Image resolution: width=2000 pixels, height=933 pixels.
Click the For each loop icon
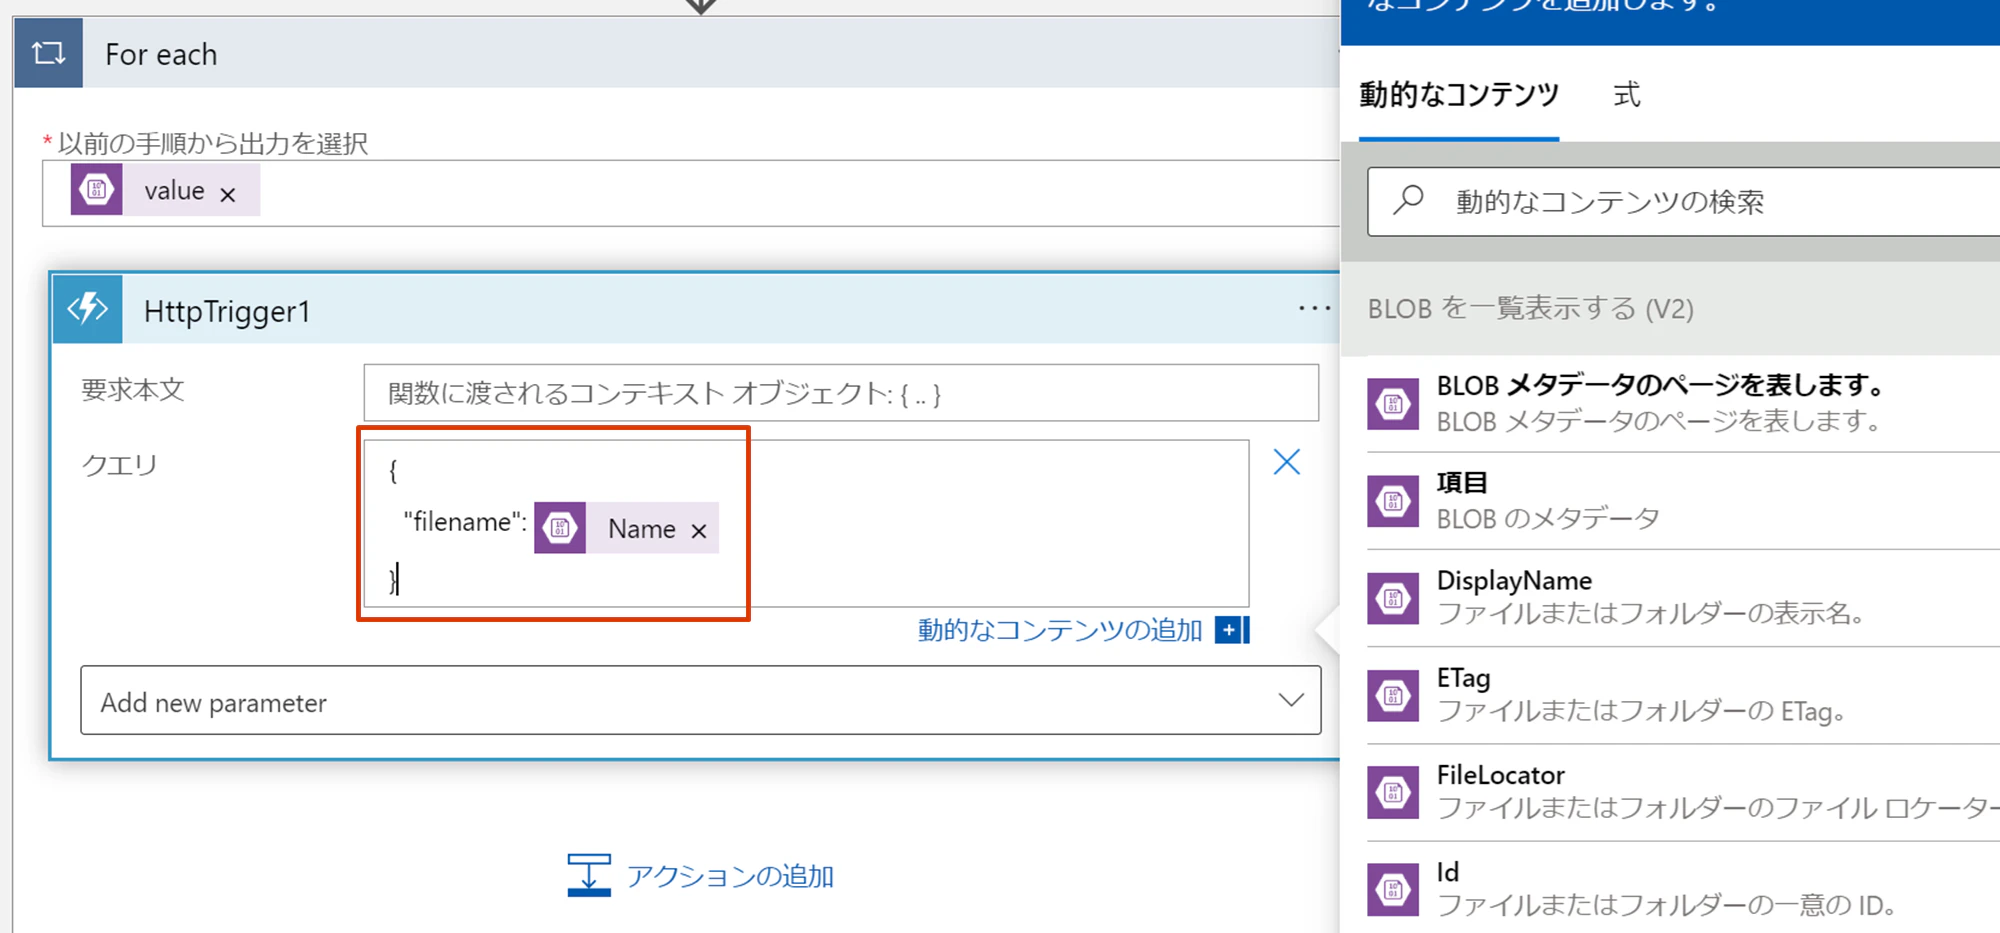48,53
